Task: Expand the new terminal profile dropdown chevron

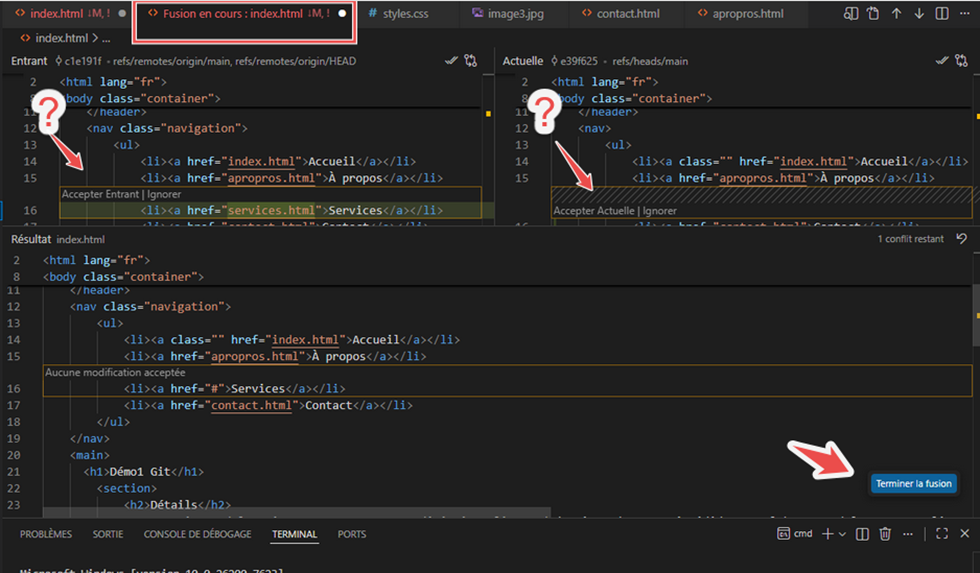Action: 842,534
